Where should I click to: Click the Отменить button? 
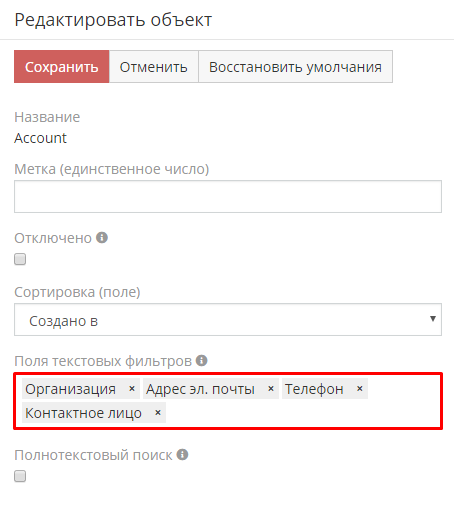[x=154, y=67]
